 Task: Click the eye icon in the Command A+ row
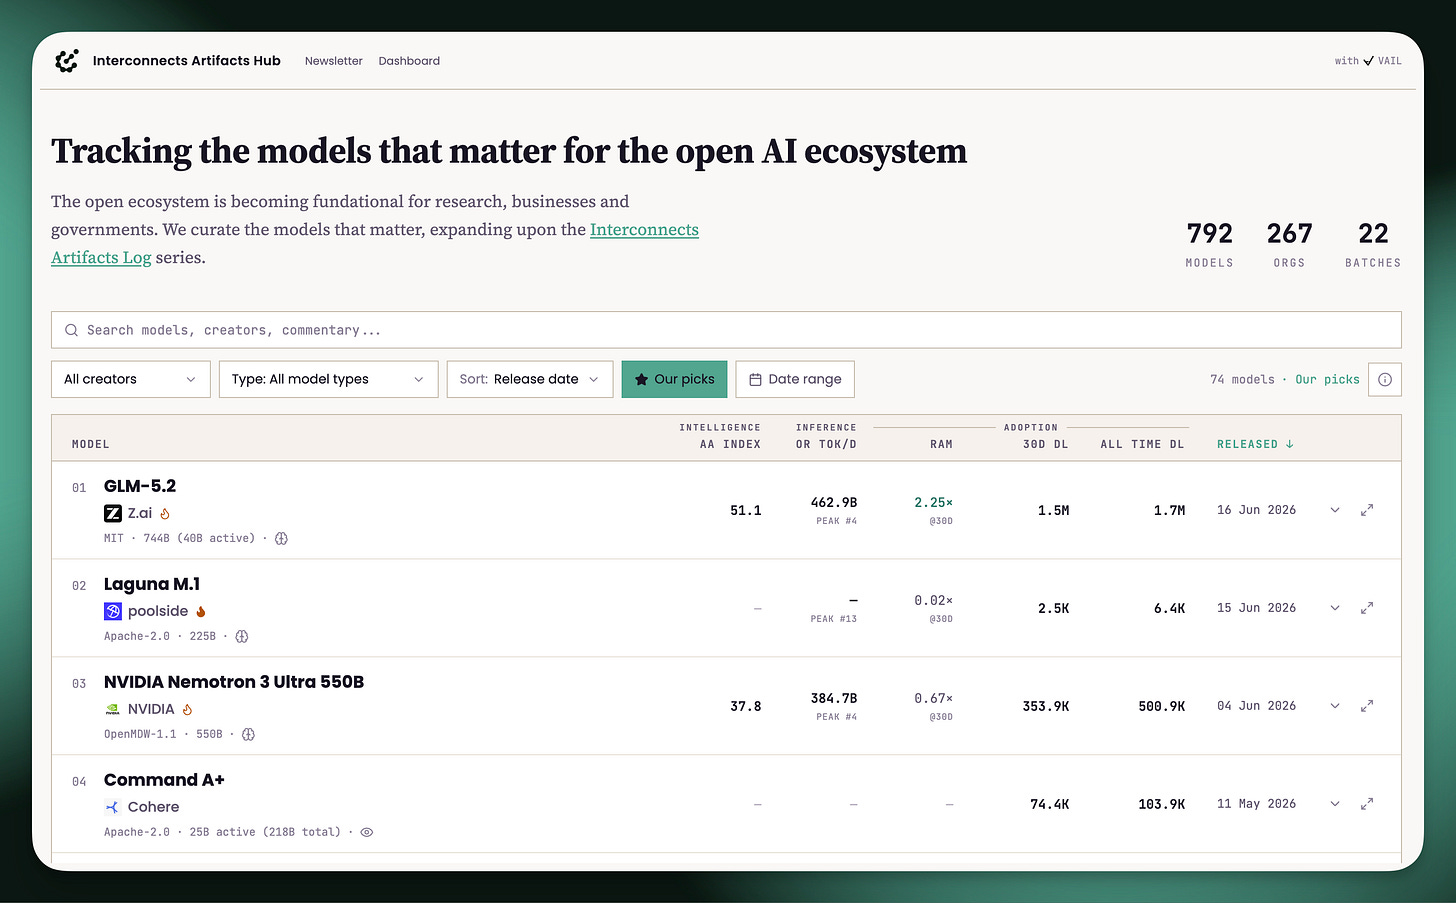[x=367, y=832]
